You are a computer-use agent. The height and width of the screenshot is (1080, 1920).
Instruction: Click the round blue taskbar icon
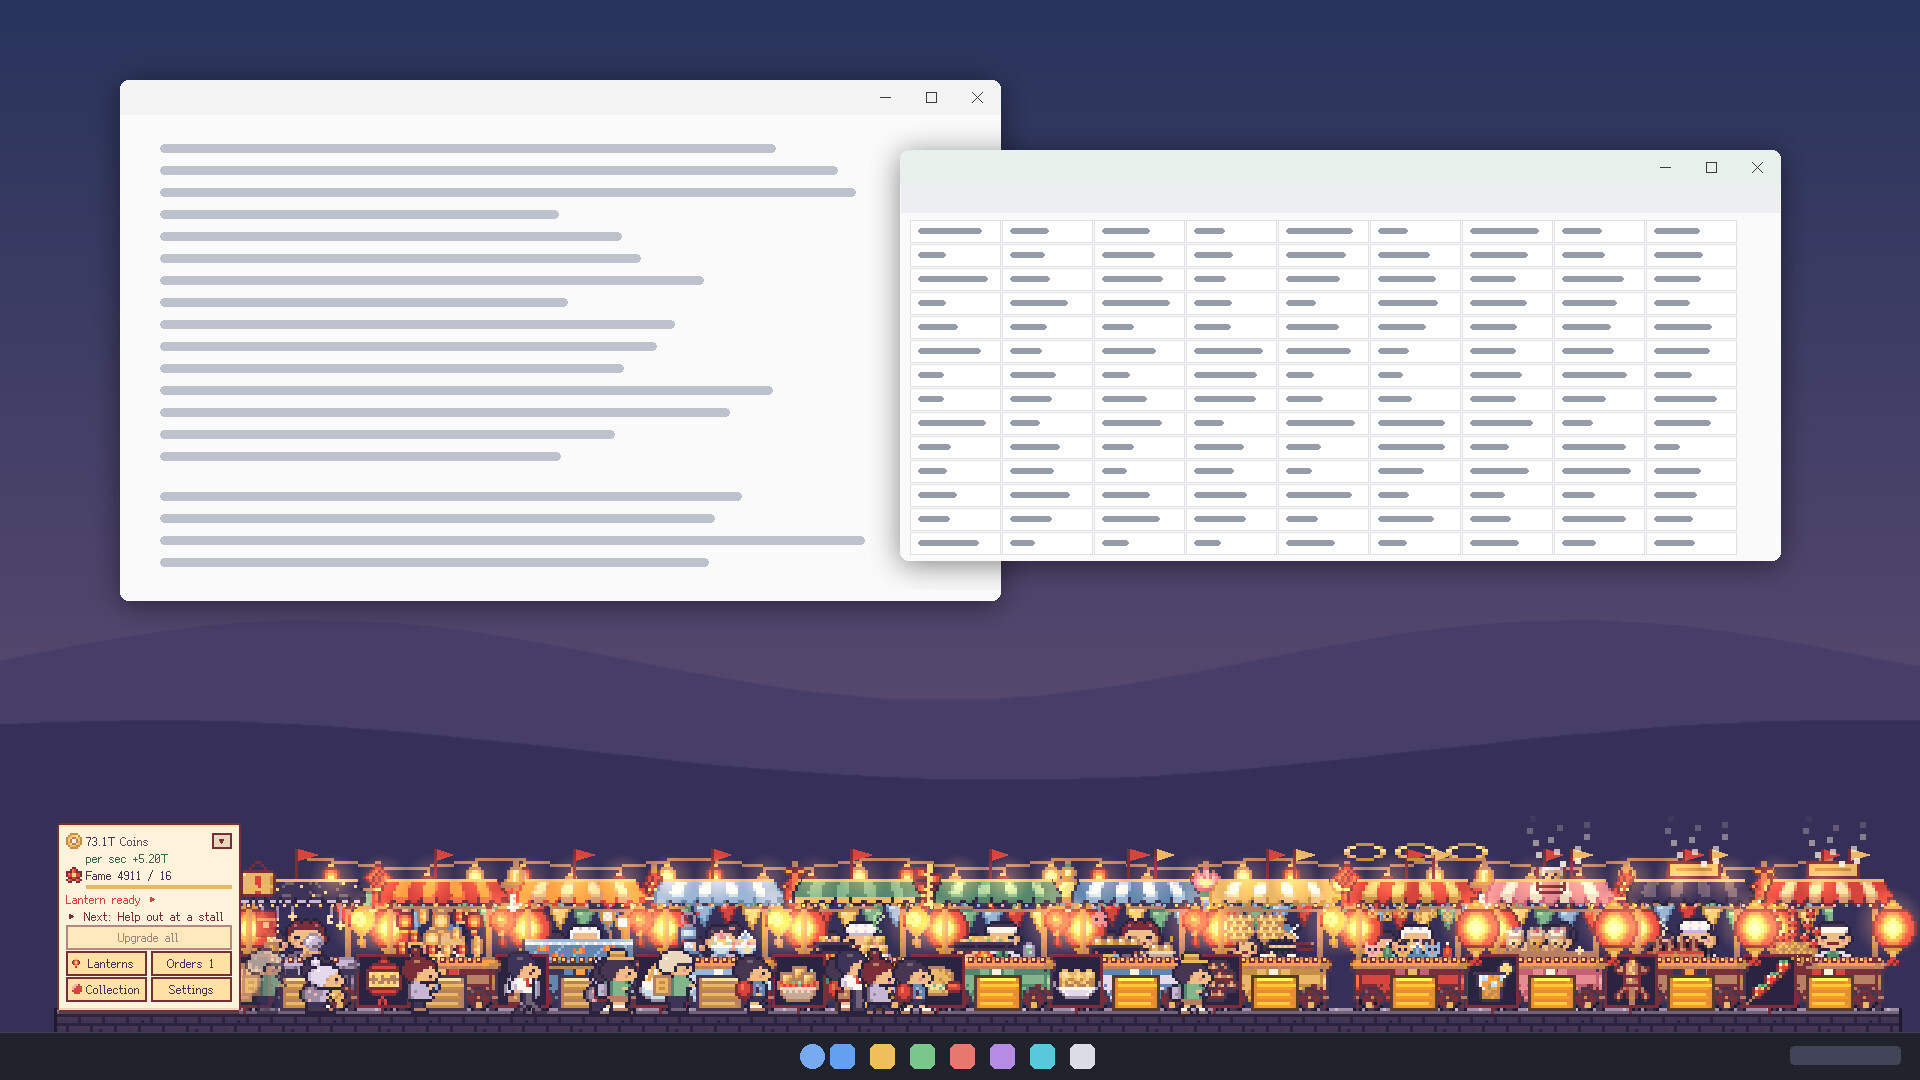point(813,1056)
